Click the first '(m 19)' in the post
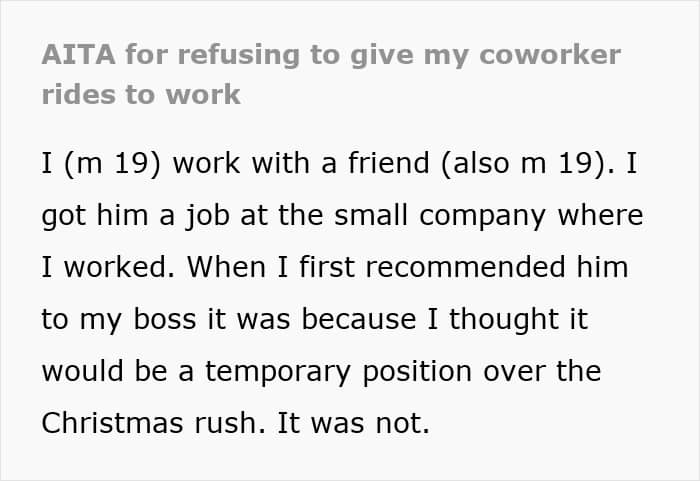Viewport: 700px width, 481px height. tap(112, 163)
